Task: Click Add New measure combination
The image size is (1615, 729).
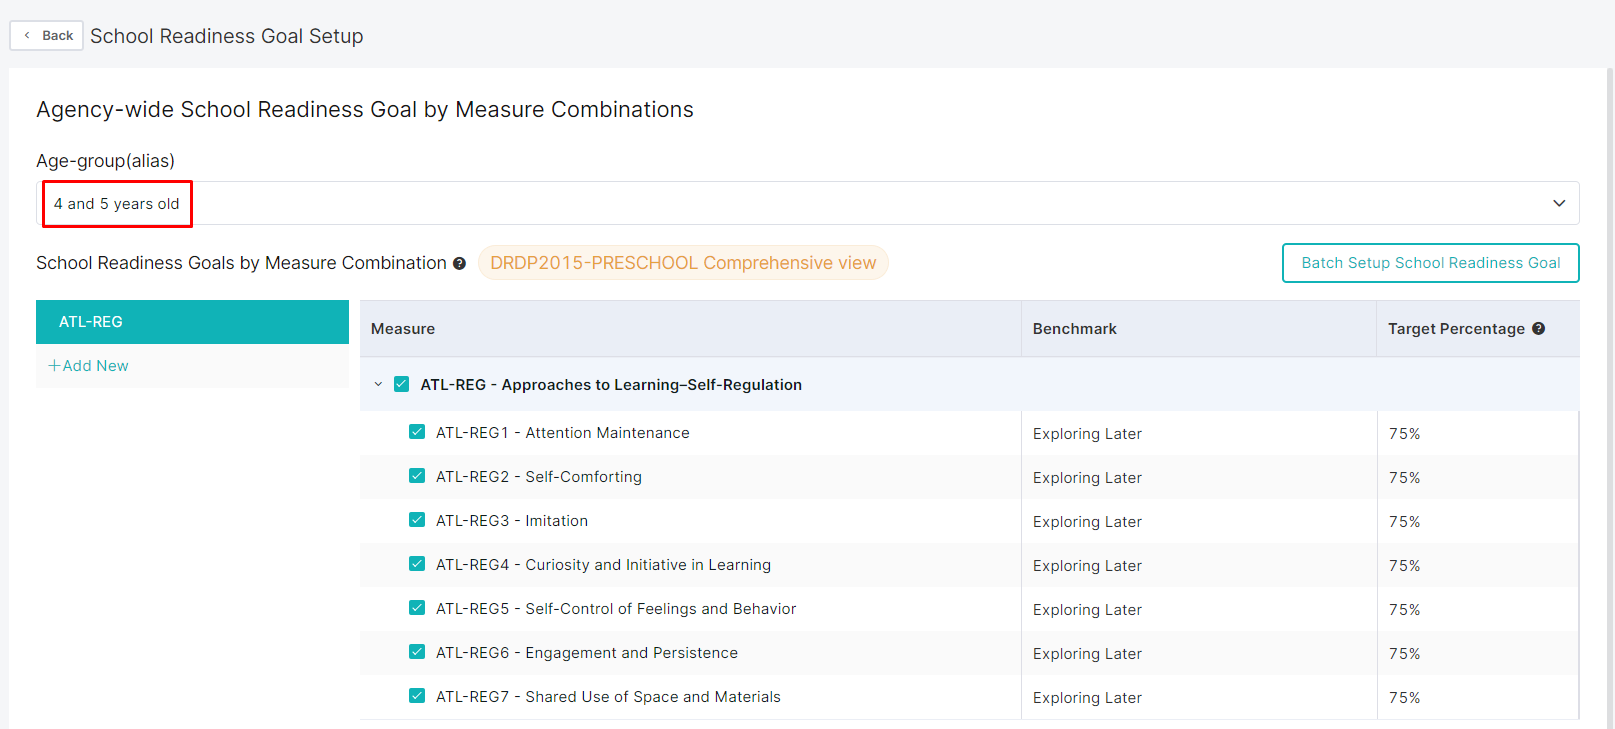Action: 89,366
